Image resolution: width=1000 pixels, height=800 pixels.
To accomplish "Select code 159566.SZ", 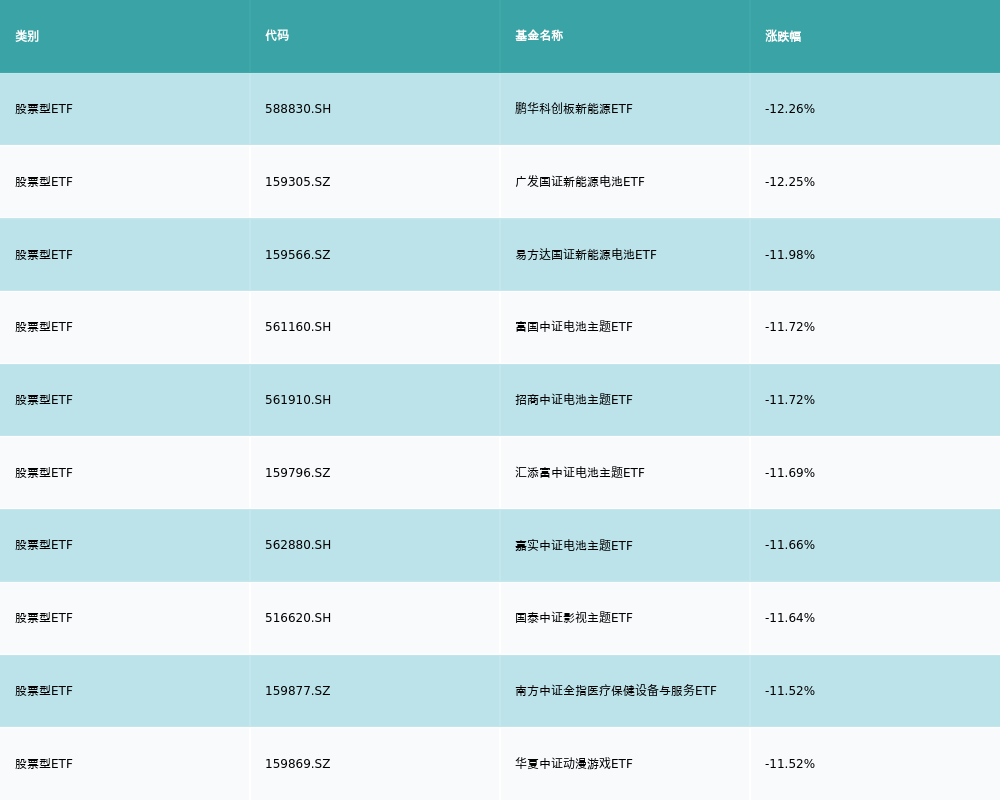I will click(298, 255).
